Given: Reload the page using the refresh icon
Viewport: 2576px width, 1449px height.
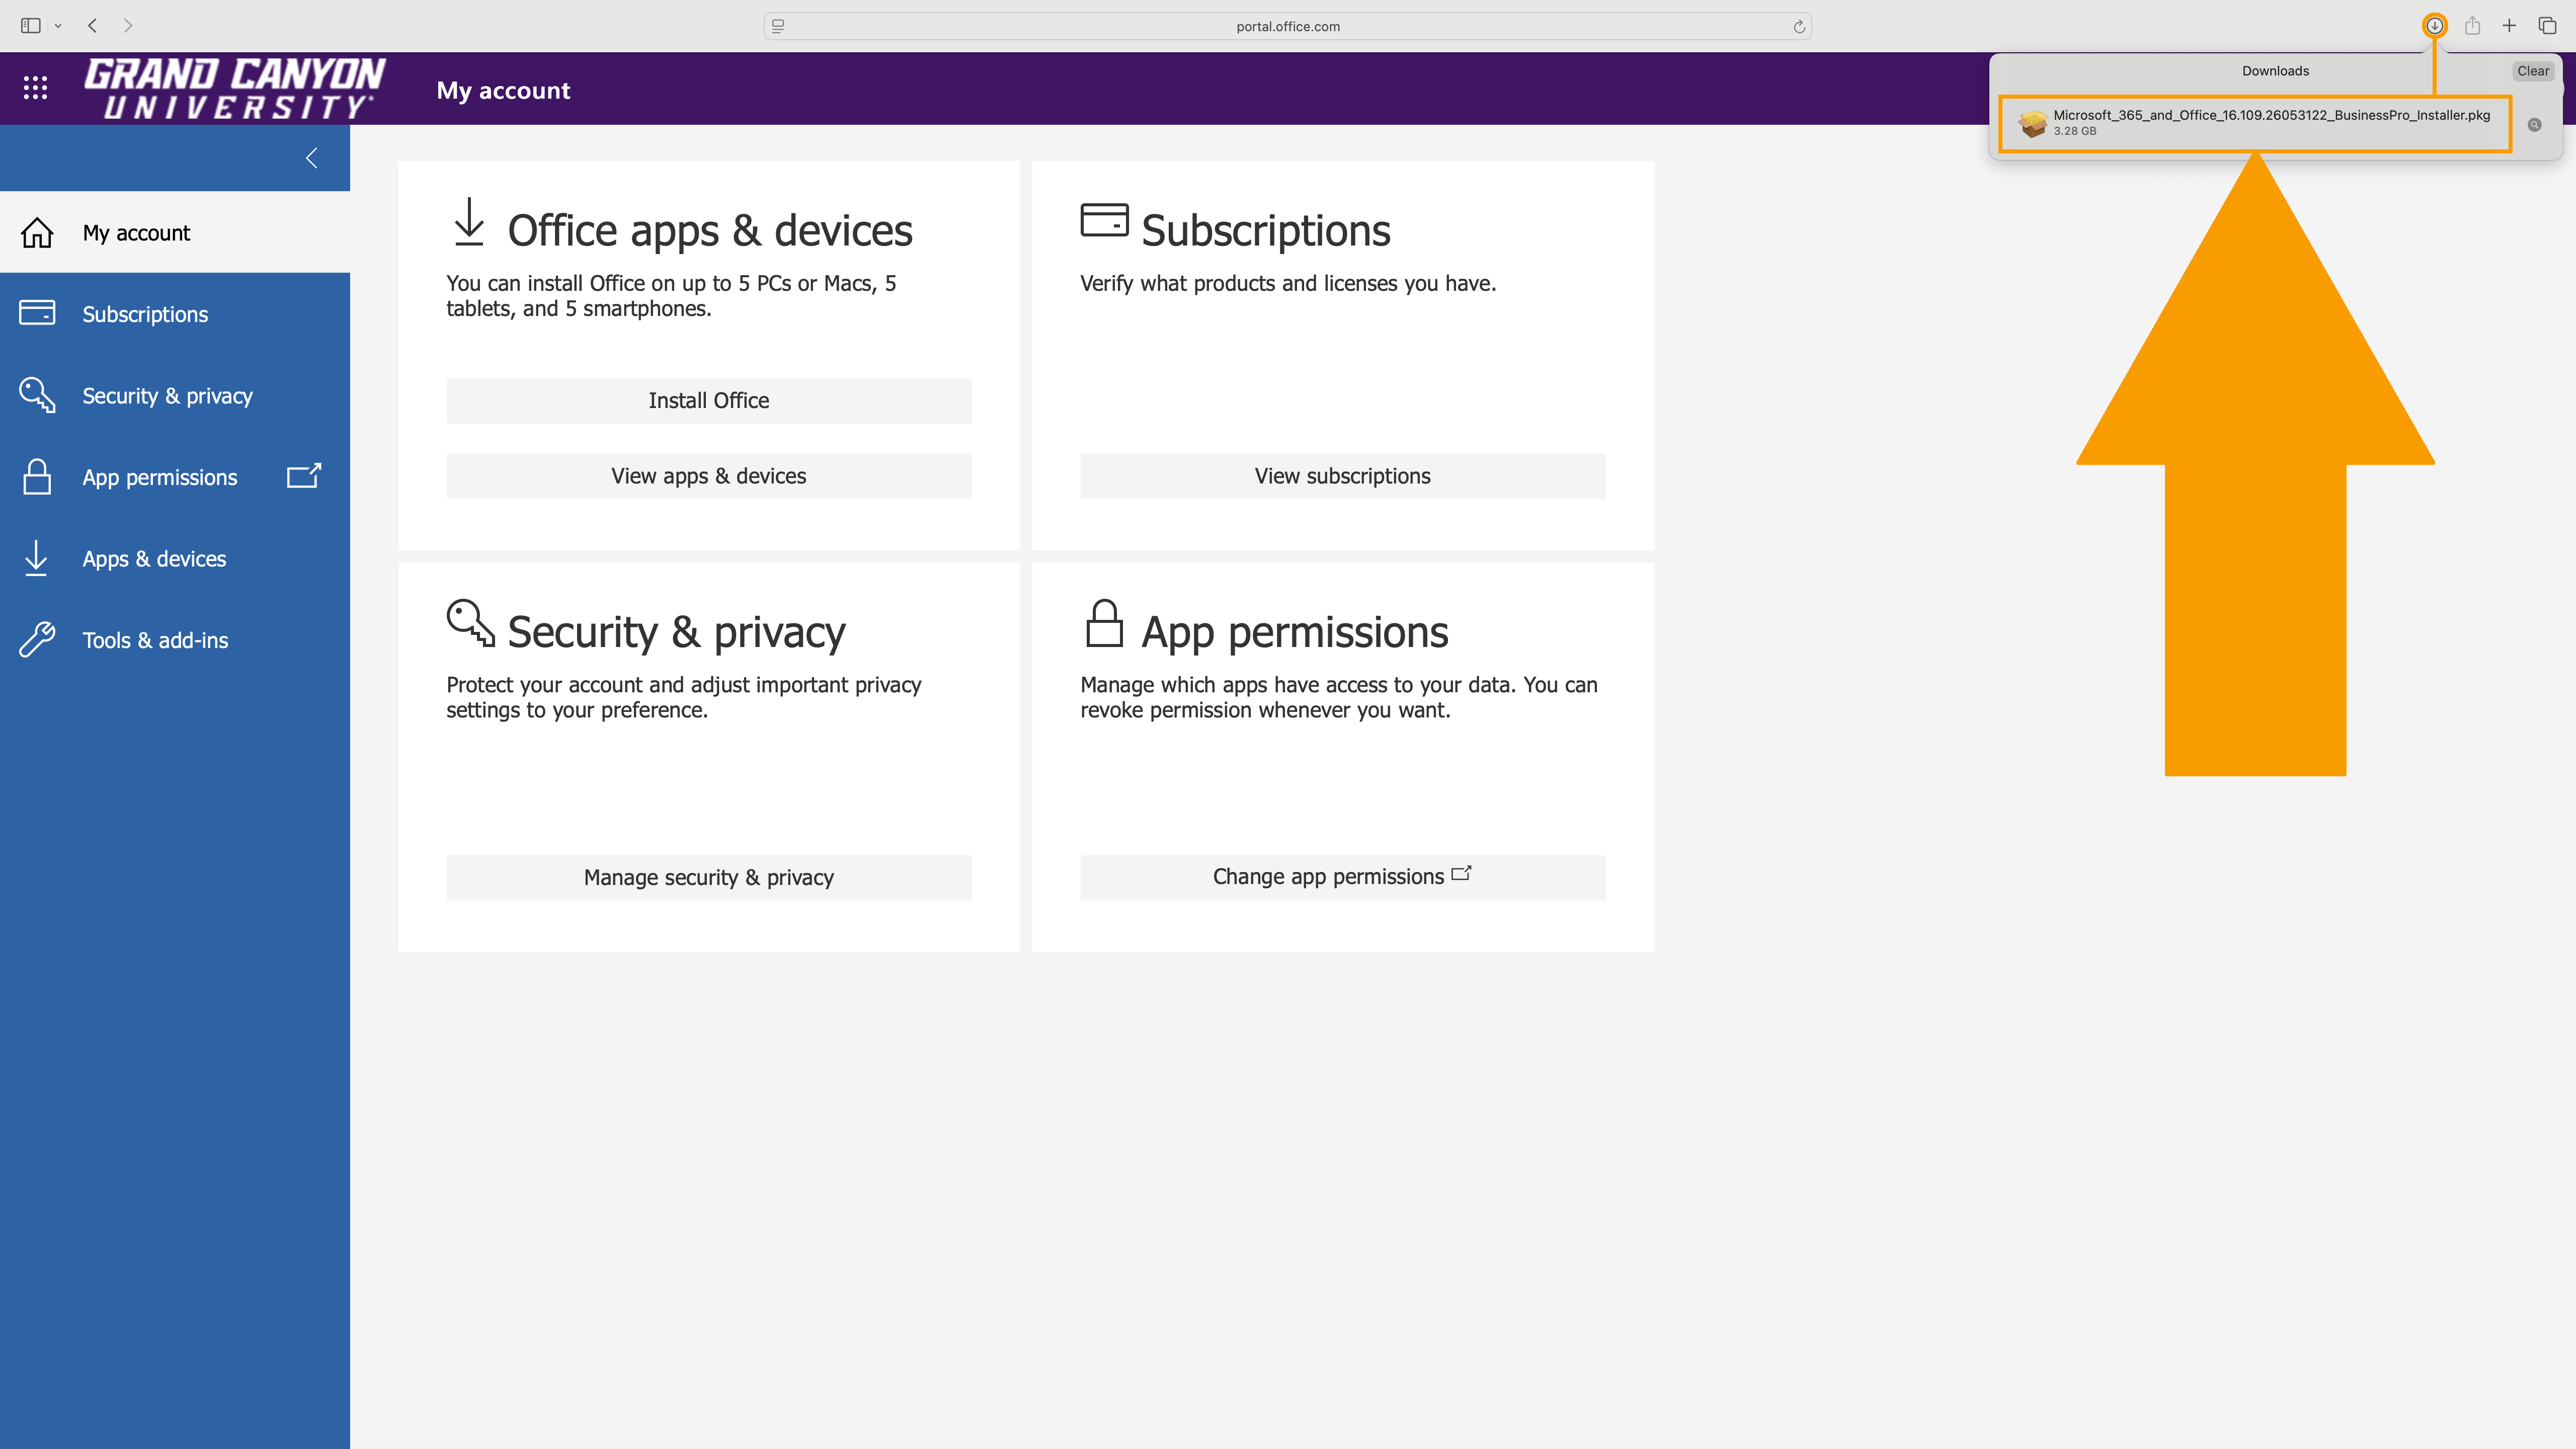Looking at the screenshot, I should (1799, 26).
